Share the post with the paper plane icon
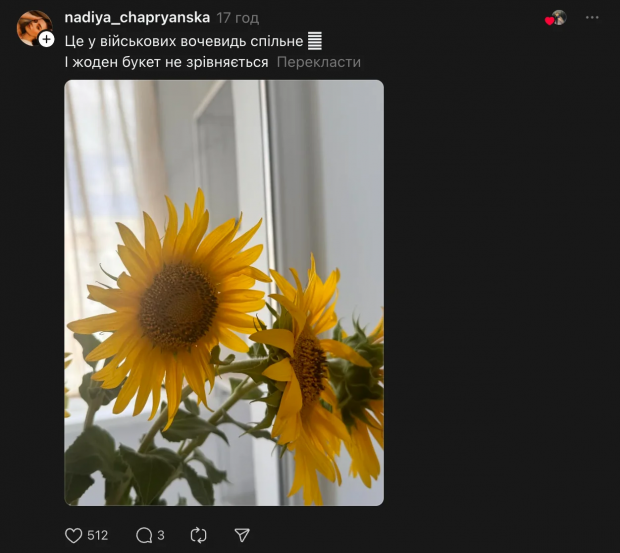 [x=241, y=535]
